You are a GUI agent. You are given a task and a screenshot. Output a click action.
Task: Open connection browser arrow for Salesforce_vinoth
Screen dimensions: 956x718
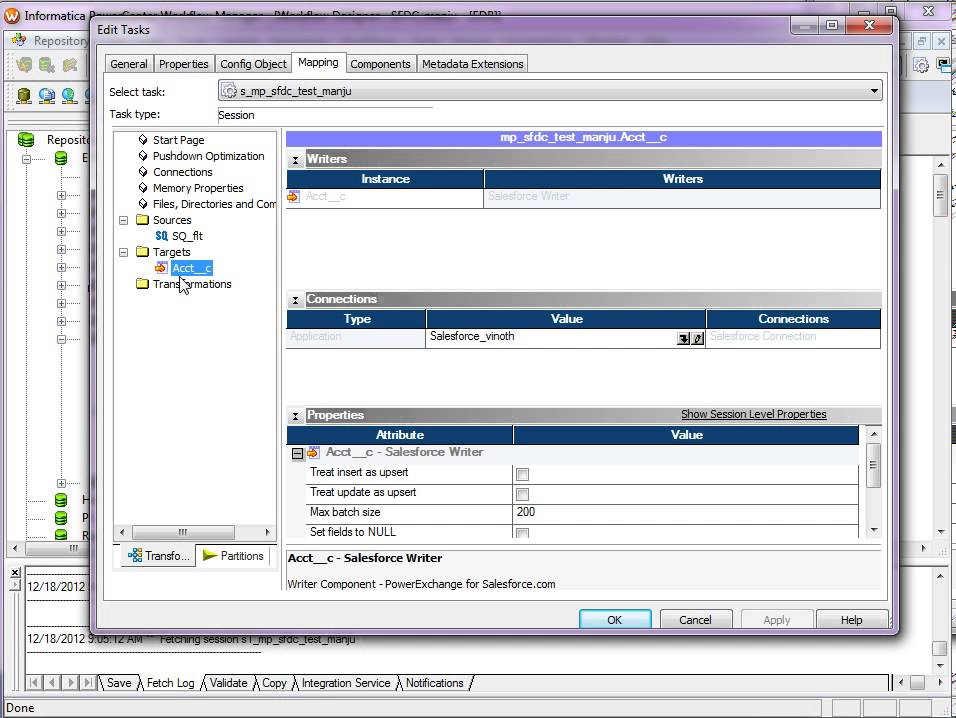[x=683, y=338]
